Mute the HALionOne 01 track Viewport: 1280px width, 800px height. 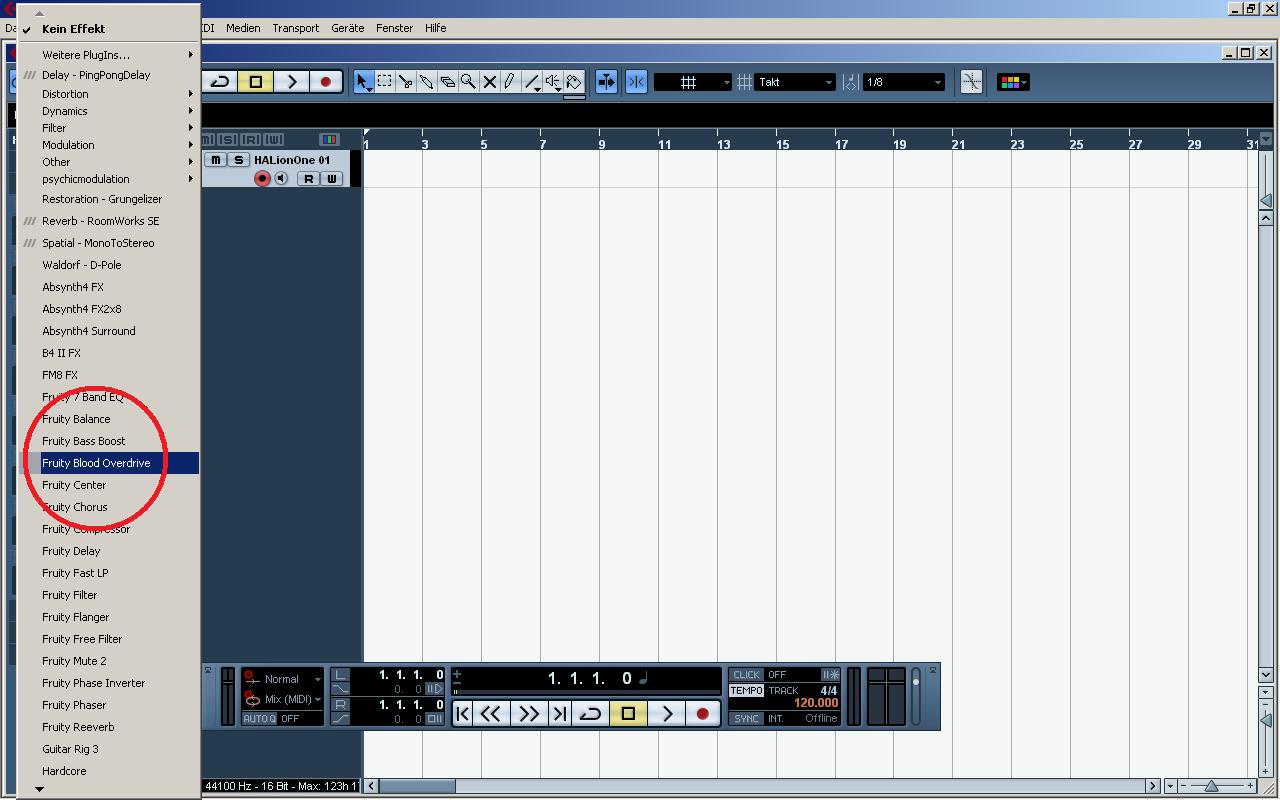tap(215, 160)
